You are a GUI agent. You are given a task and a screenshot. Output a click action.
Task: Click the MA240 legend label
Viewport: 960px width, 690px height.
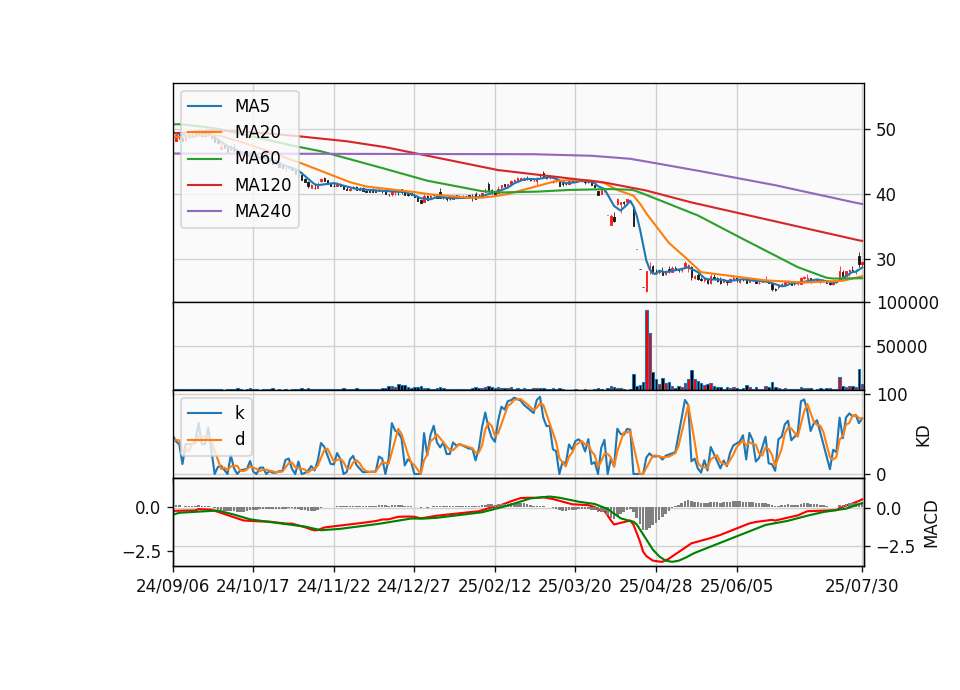(263, 211)
